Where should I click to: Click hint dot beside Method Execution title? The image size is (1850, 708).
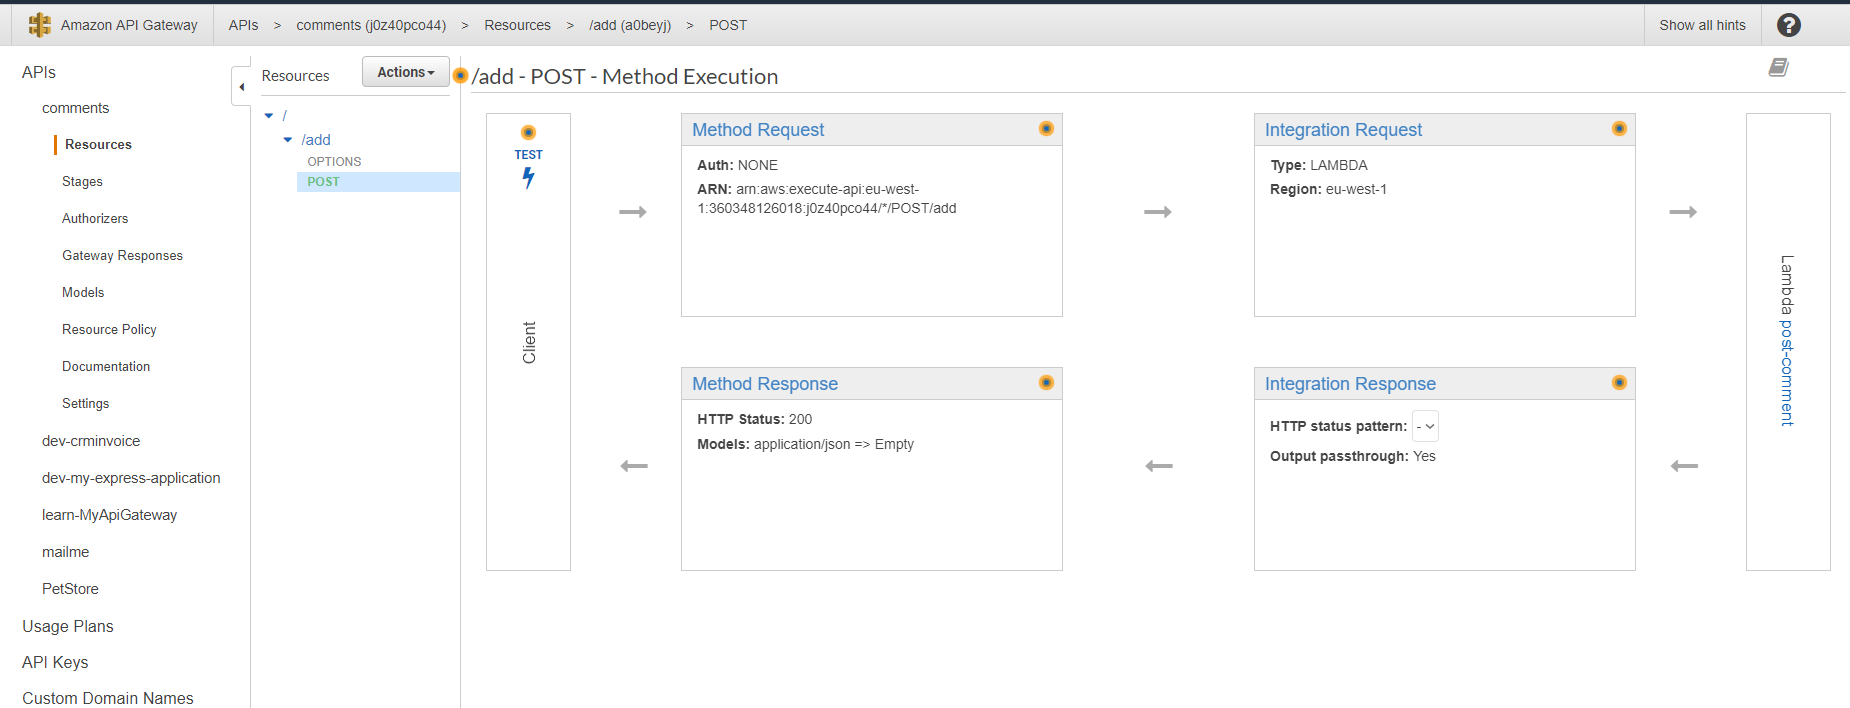461,75
